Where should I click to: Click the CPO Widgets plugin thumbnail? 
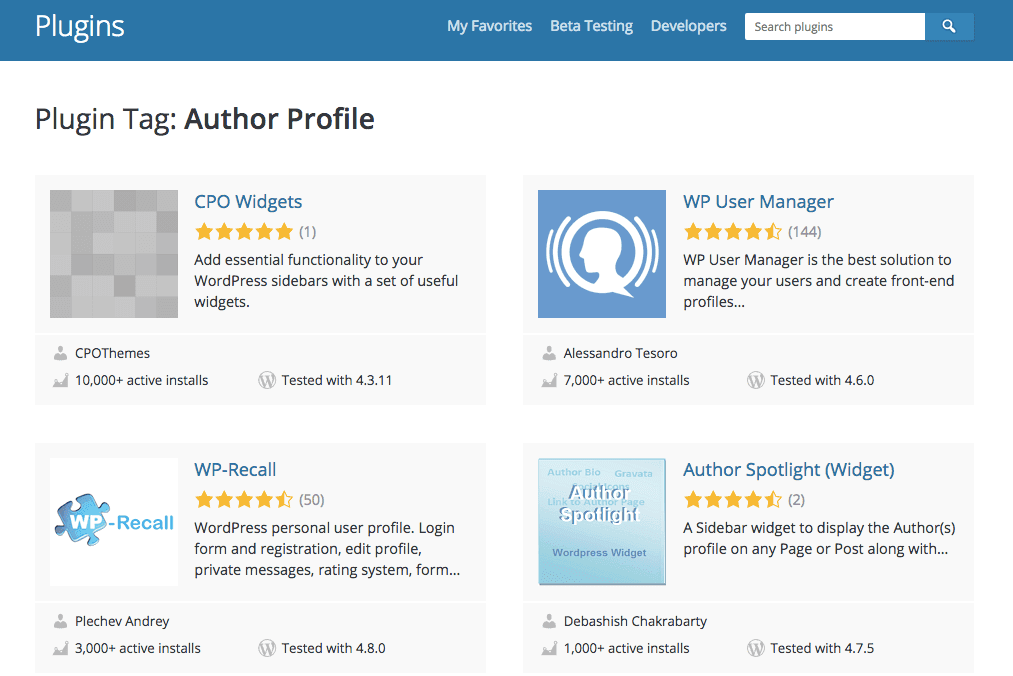click(x=113, y=253)
